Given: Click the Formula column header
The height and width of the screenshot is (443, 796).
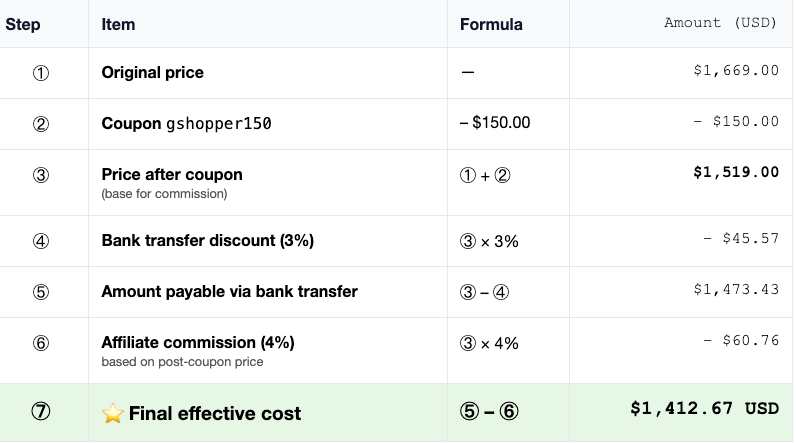Looking at the screenshot, I should click(491, 24).
